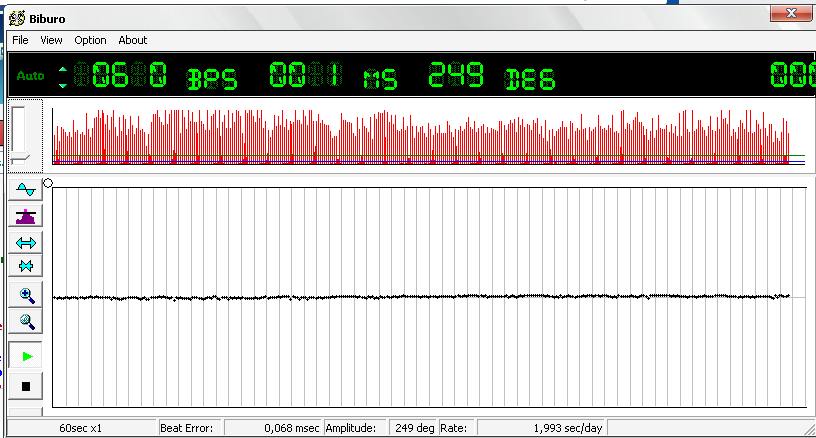Open the About menu
Image resolution: width=816 pixels, height=438 pixels.
(132, 40)
